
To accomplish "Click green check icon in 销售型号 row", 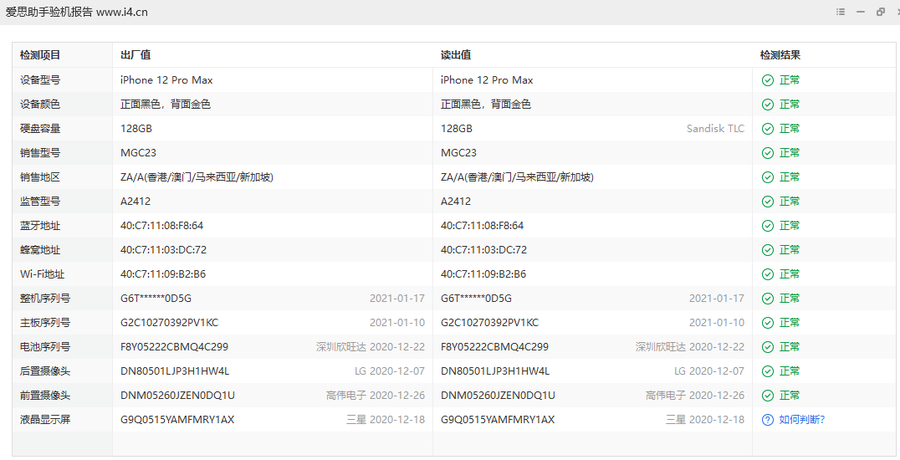I will (767, 153).
